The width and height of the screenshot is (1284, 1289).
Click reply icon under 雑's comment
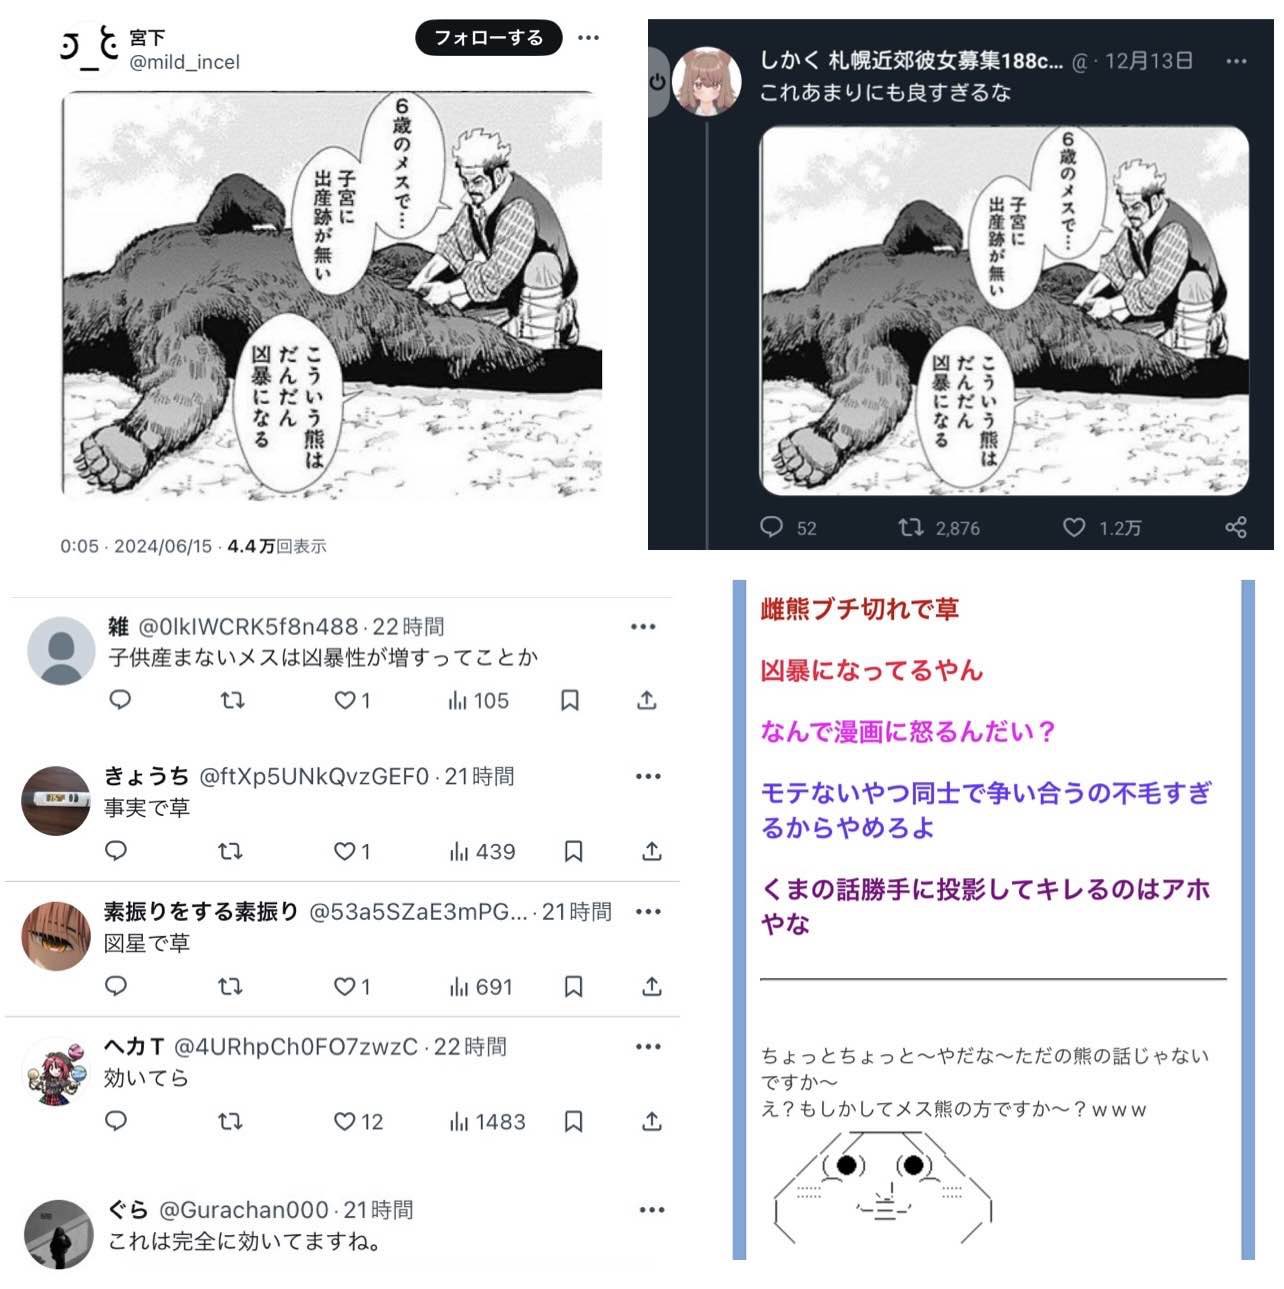tap(120, 700)
